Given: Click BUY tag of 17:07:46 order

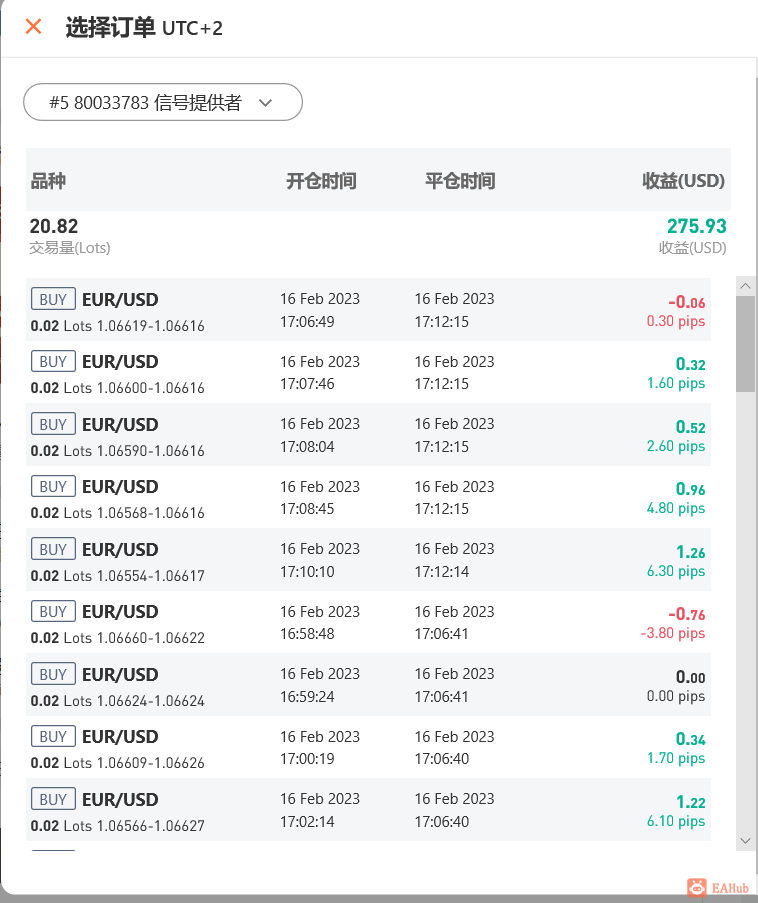Looking at the screenshot, I should 53,362.
